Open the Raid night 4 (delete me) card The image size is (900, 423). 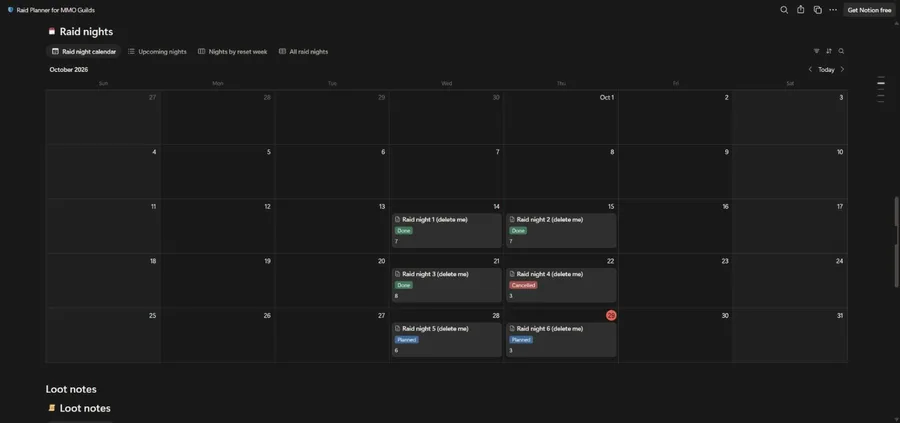click(561, 285)
